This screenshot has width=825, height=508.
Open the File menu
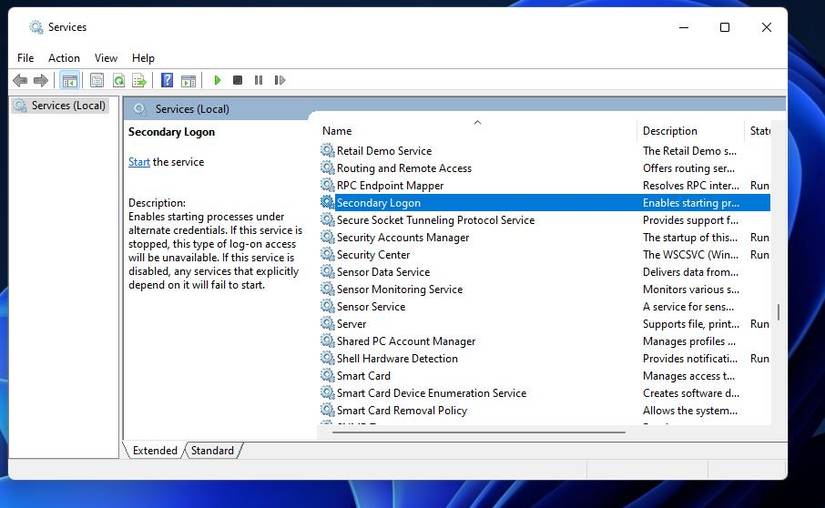[25, 58]
